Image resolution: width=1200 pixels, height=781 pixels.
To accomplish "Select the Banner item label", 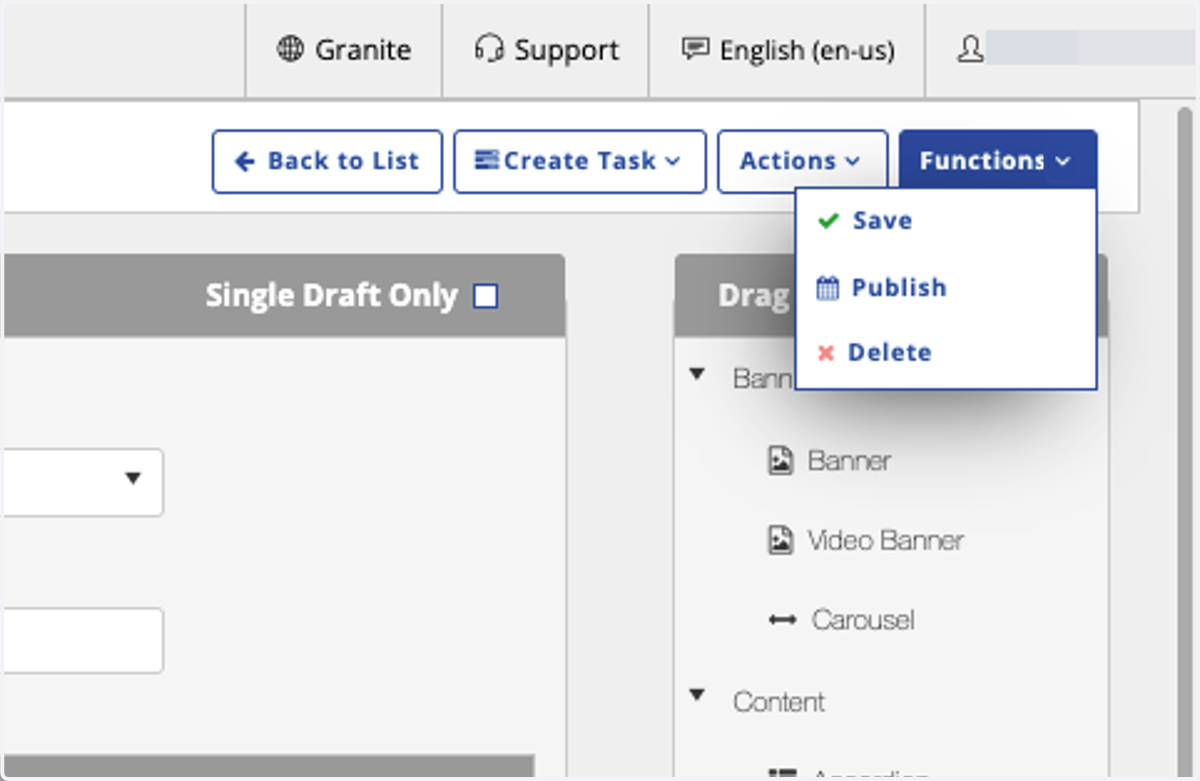I will (x=849, y=461).
